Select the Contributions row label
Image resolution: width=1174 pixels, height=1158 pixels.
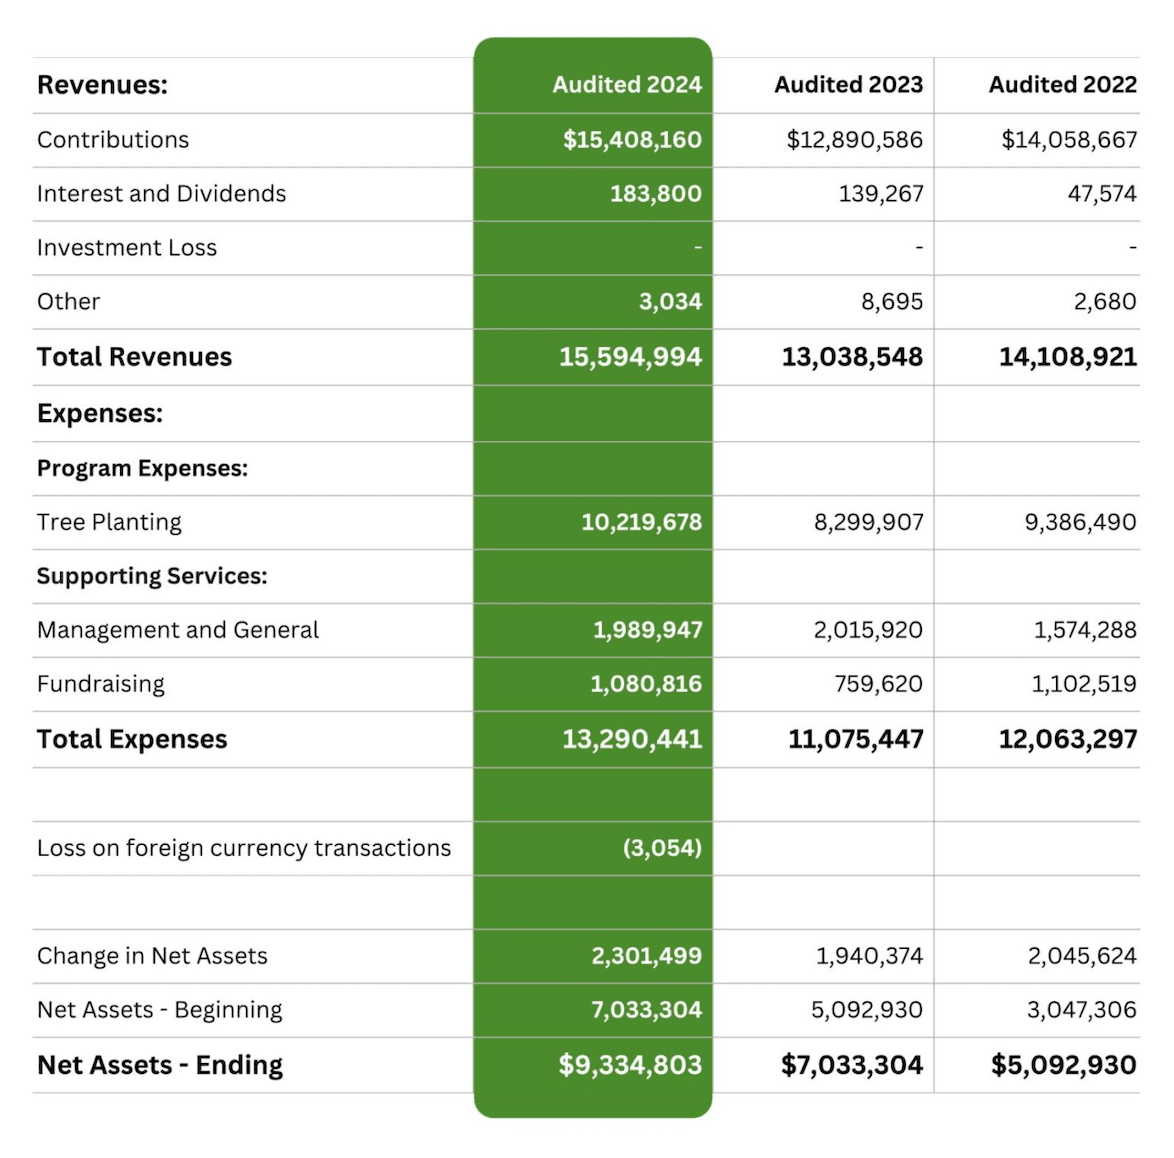click(x=113, y=140)
